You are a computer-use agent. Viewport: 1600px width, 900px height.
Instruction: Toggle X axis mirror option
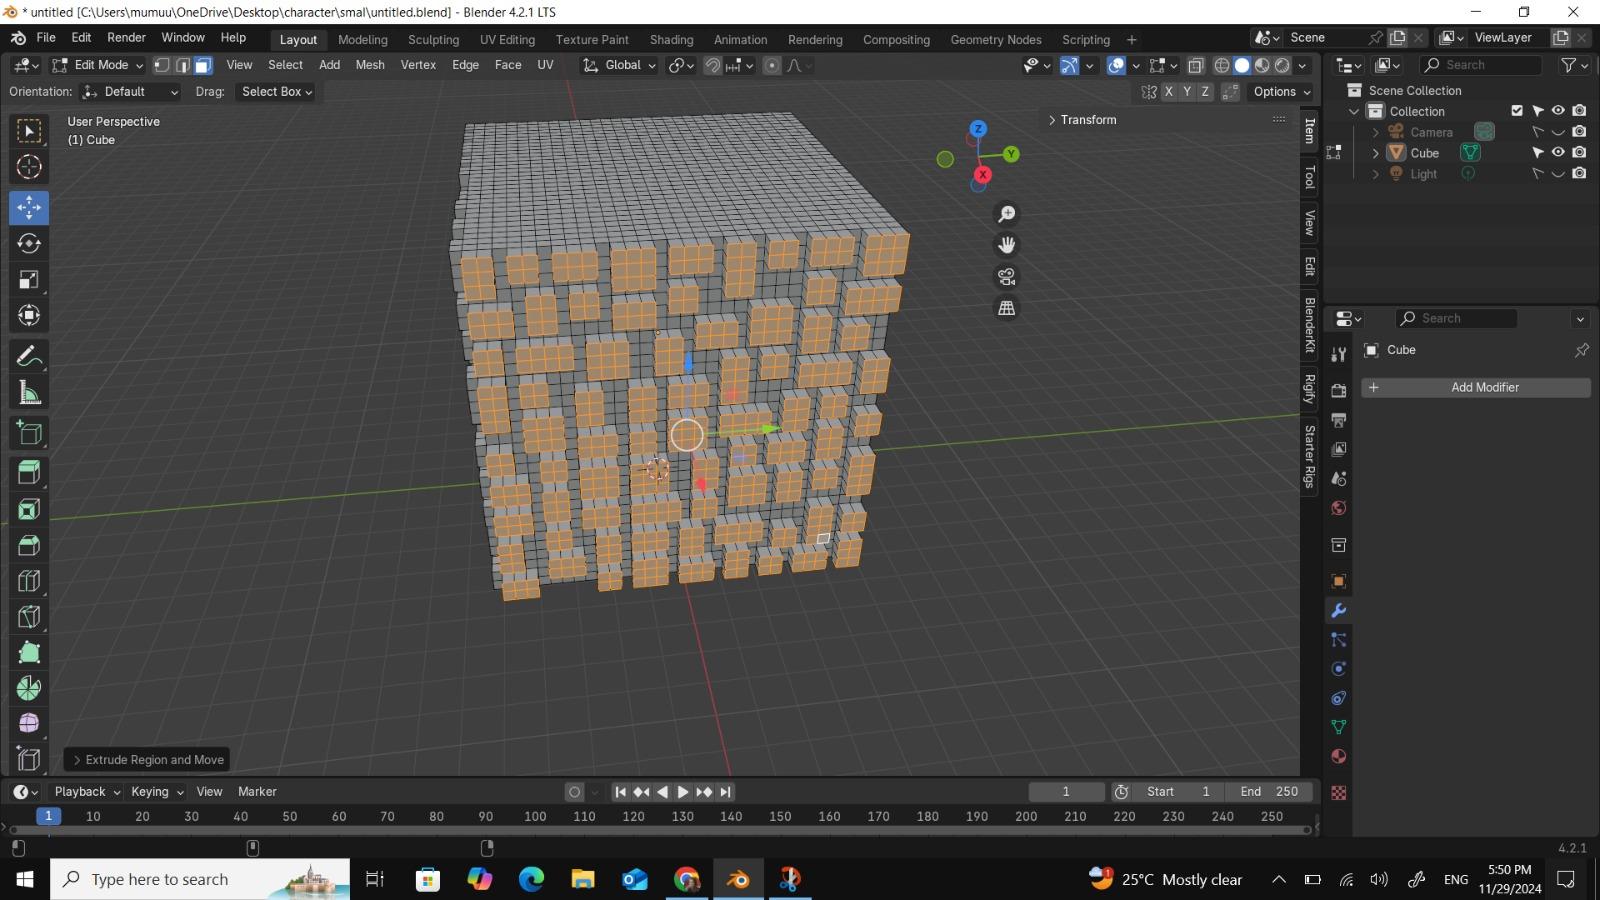point(1168,91)
